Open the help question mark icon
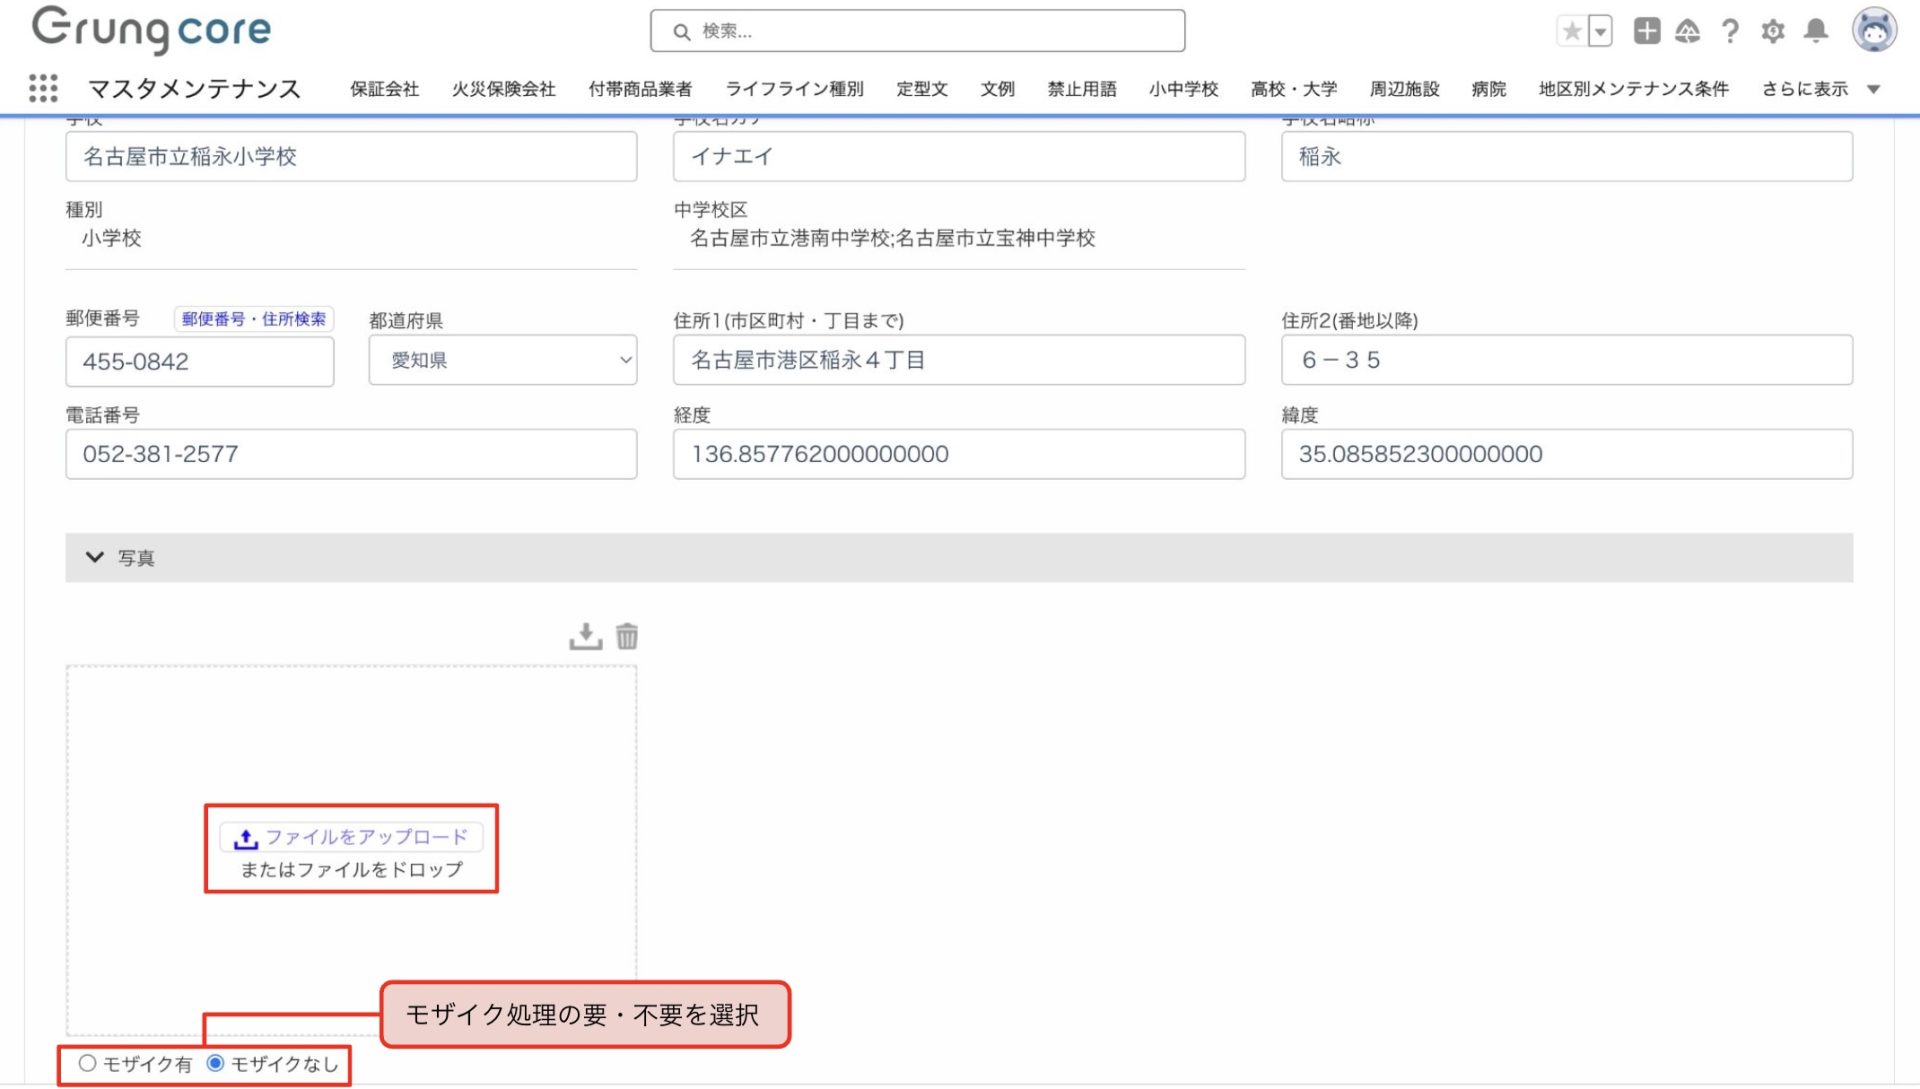This screenshot has height=1089, width=1920. [x=1730, y=32]
